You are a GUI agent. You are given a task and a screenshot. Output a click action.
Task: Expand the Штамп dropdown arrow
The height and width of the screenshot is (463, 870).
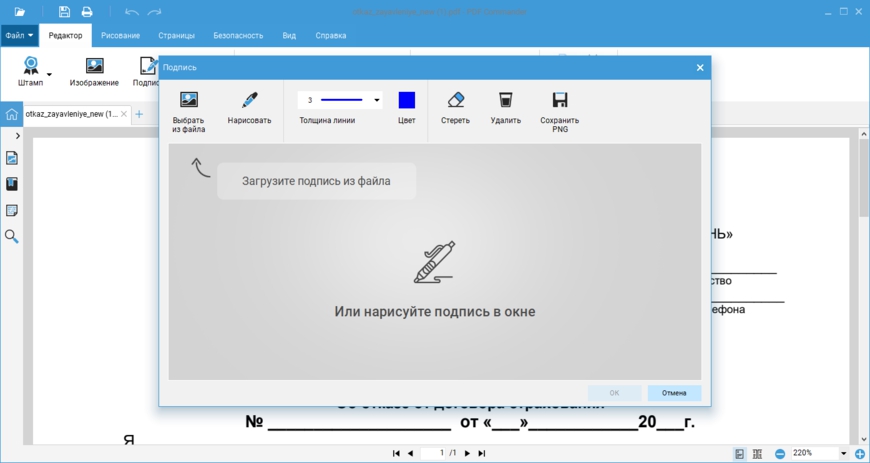[x=49, y=74]
